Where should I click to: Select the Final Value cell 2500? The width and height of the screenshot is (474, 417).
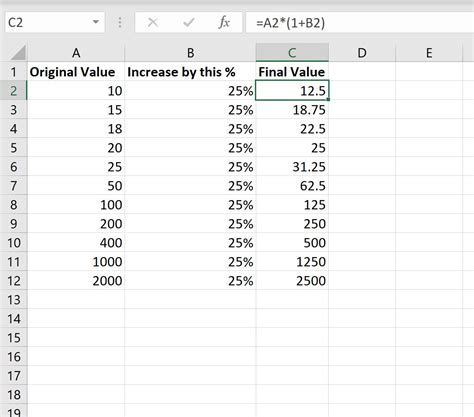click(x=292, y=281)
